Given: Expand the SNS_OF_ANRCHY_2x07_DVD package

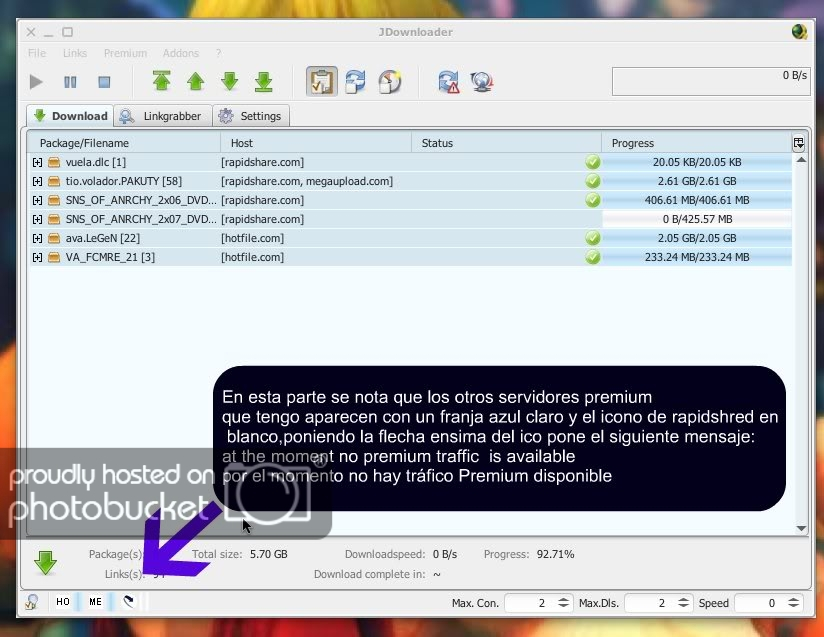Looking at the screenshot, I should [x=37, y=219].
